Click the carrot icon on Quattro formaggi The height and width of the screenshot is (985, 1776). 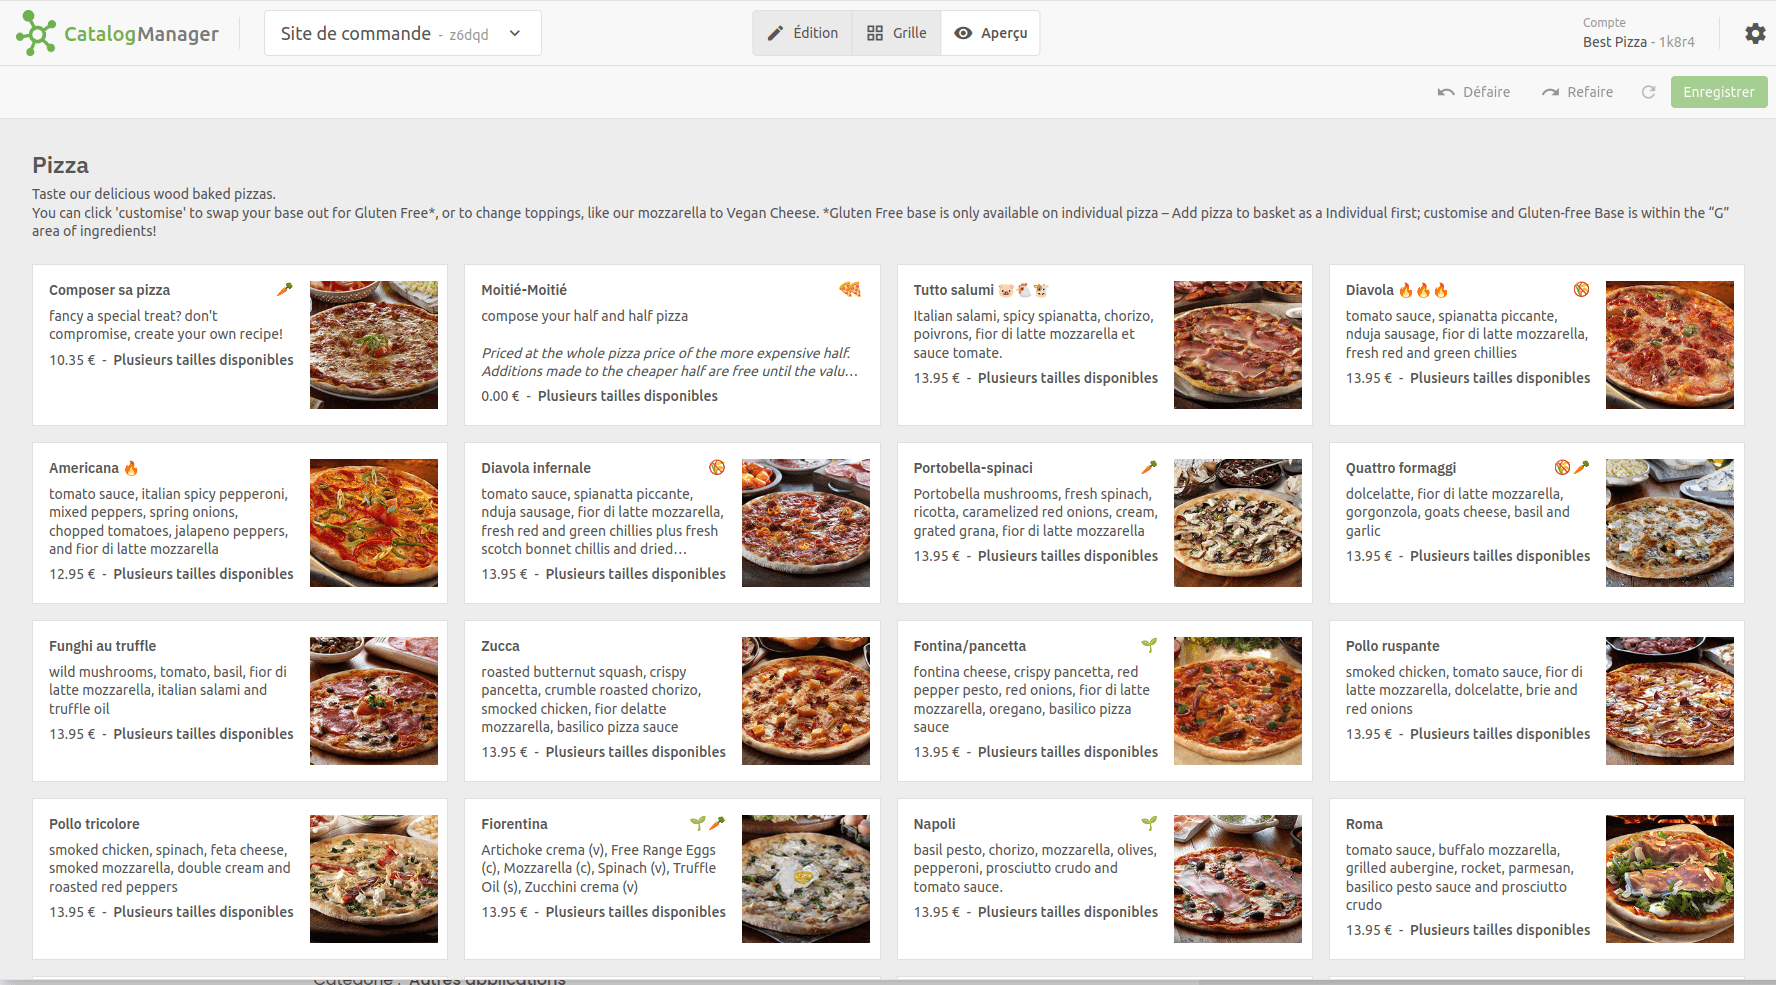tap(1581, 467)
